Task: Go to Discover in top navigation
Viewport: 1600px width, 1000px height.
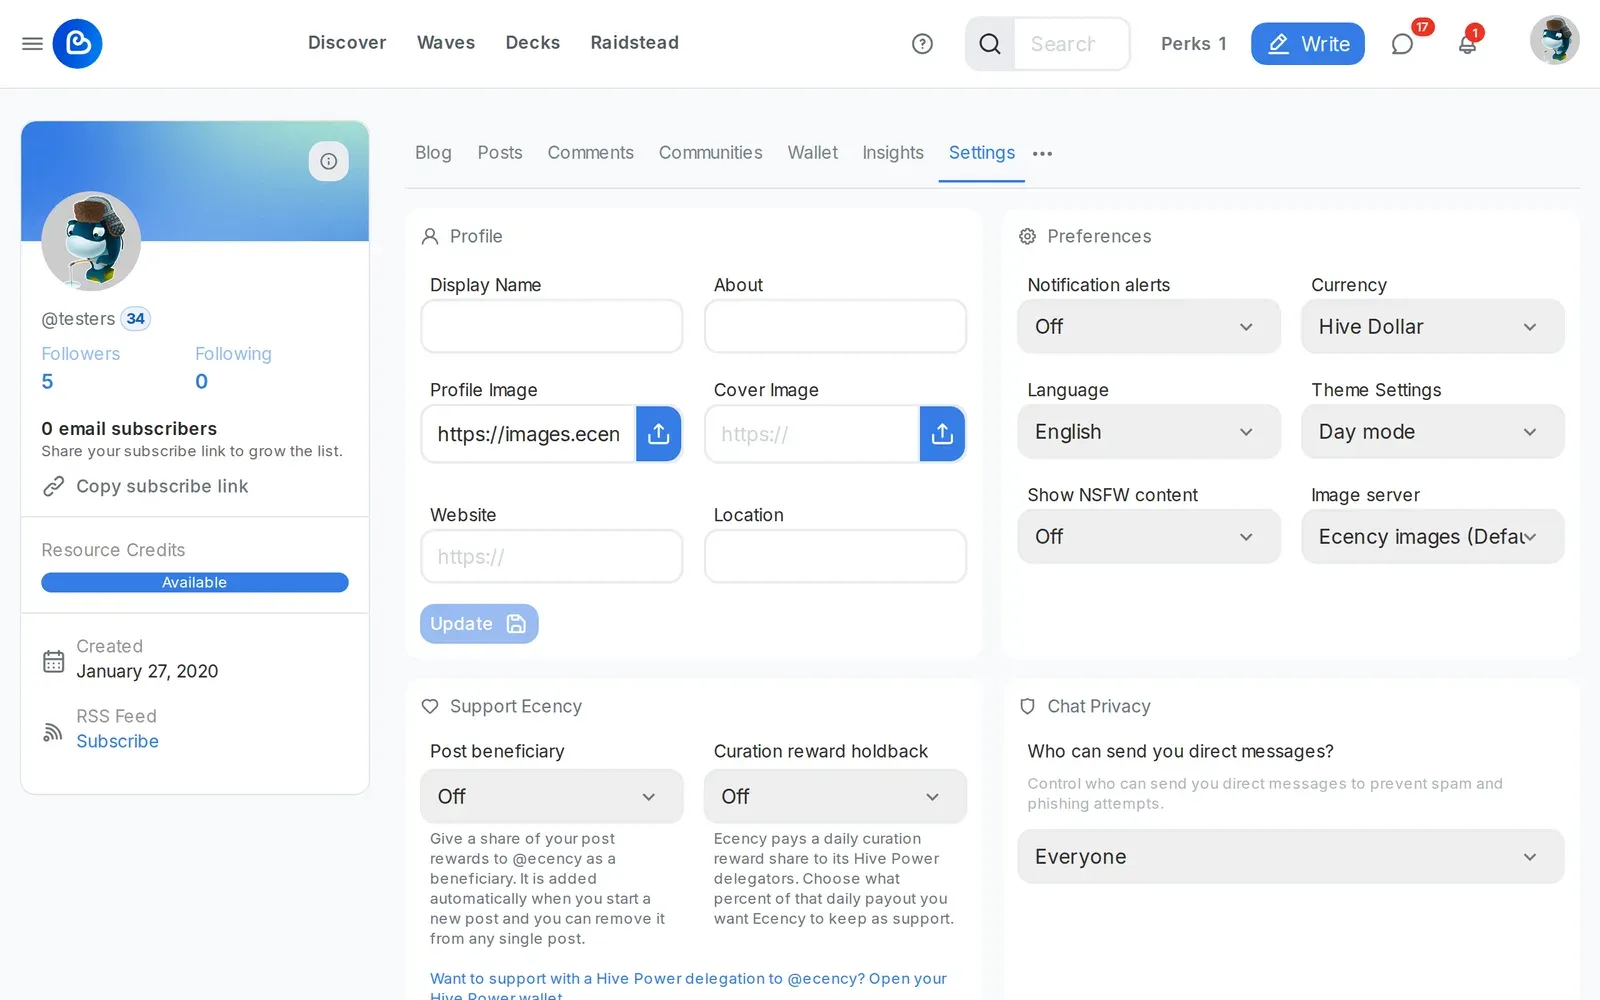Action: click(x=347, y=43)
